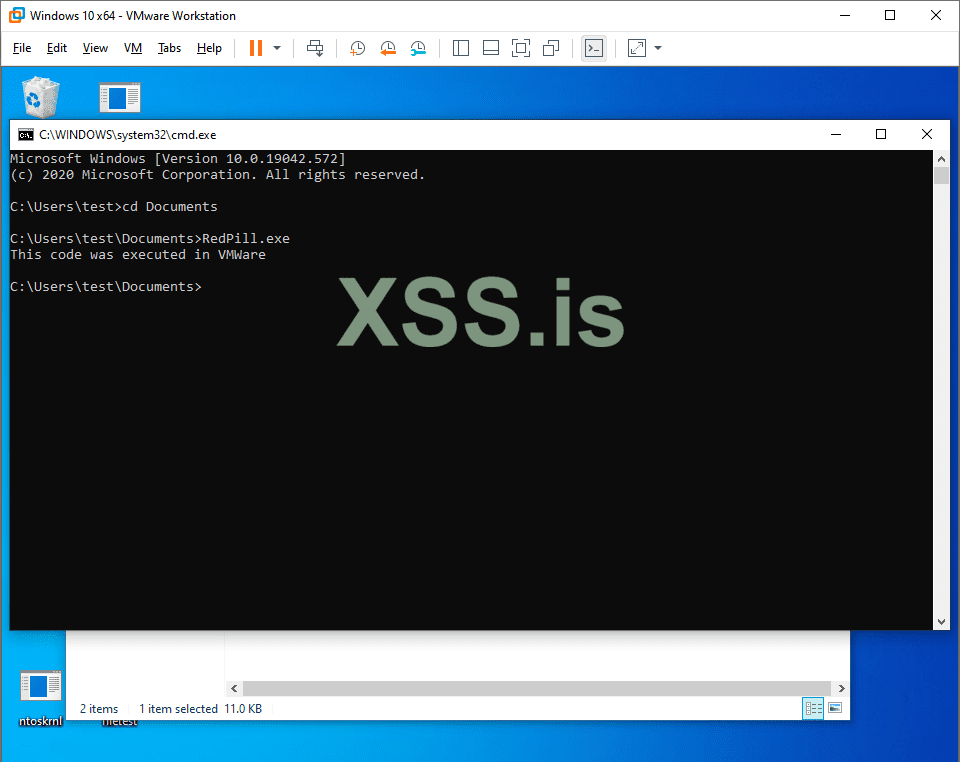Click the VMware Workstation title icon

pos(17,15)
